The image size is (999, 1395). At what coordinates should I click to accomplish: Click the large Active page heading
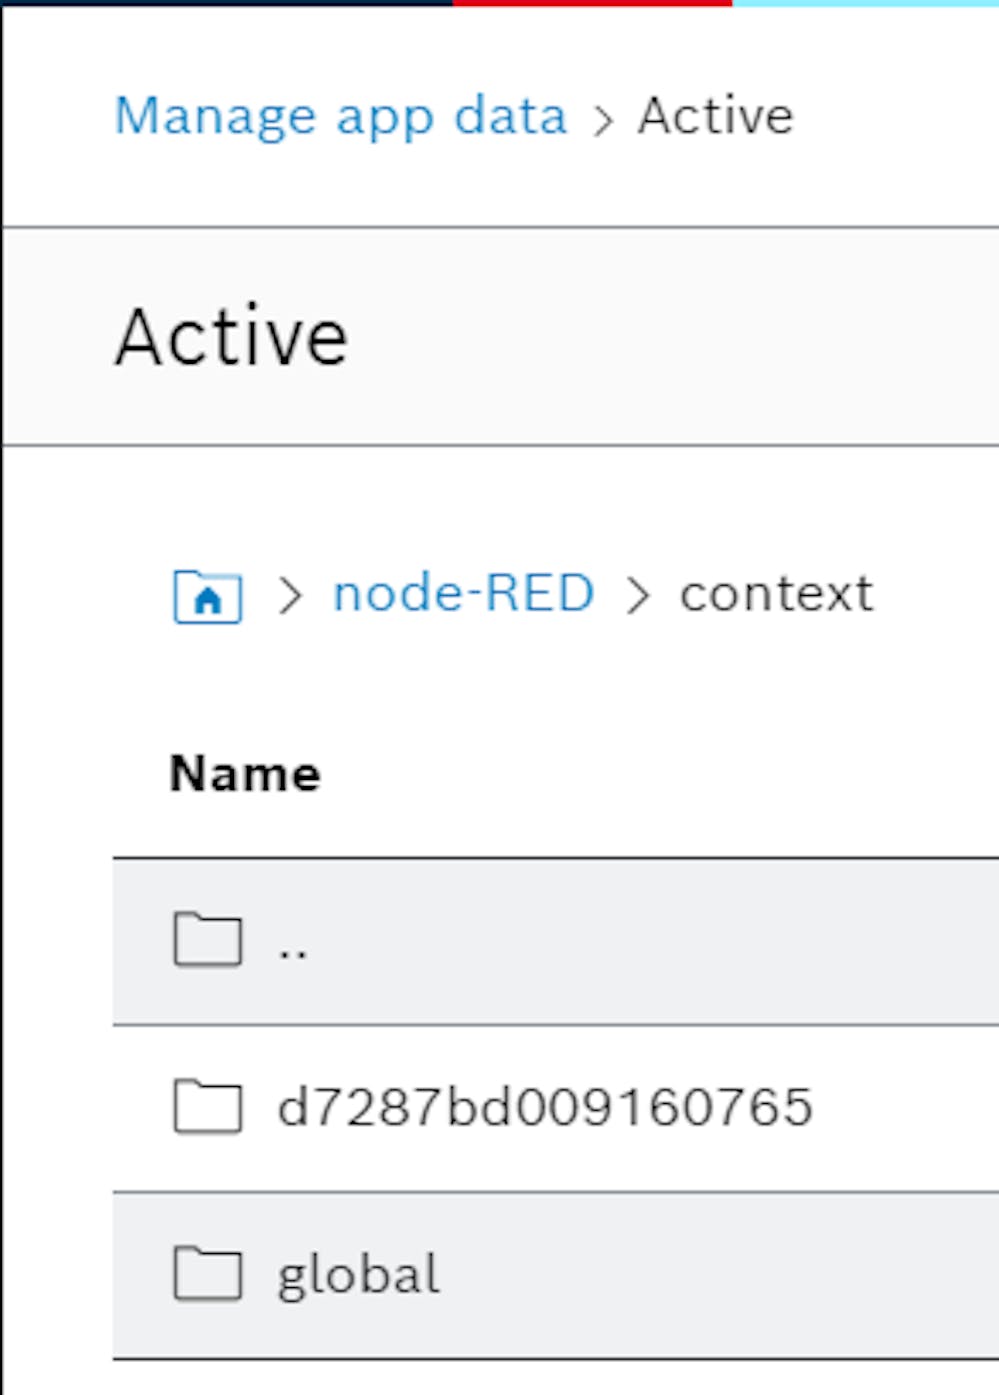click(x=231, y=337)
